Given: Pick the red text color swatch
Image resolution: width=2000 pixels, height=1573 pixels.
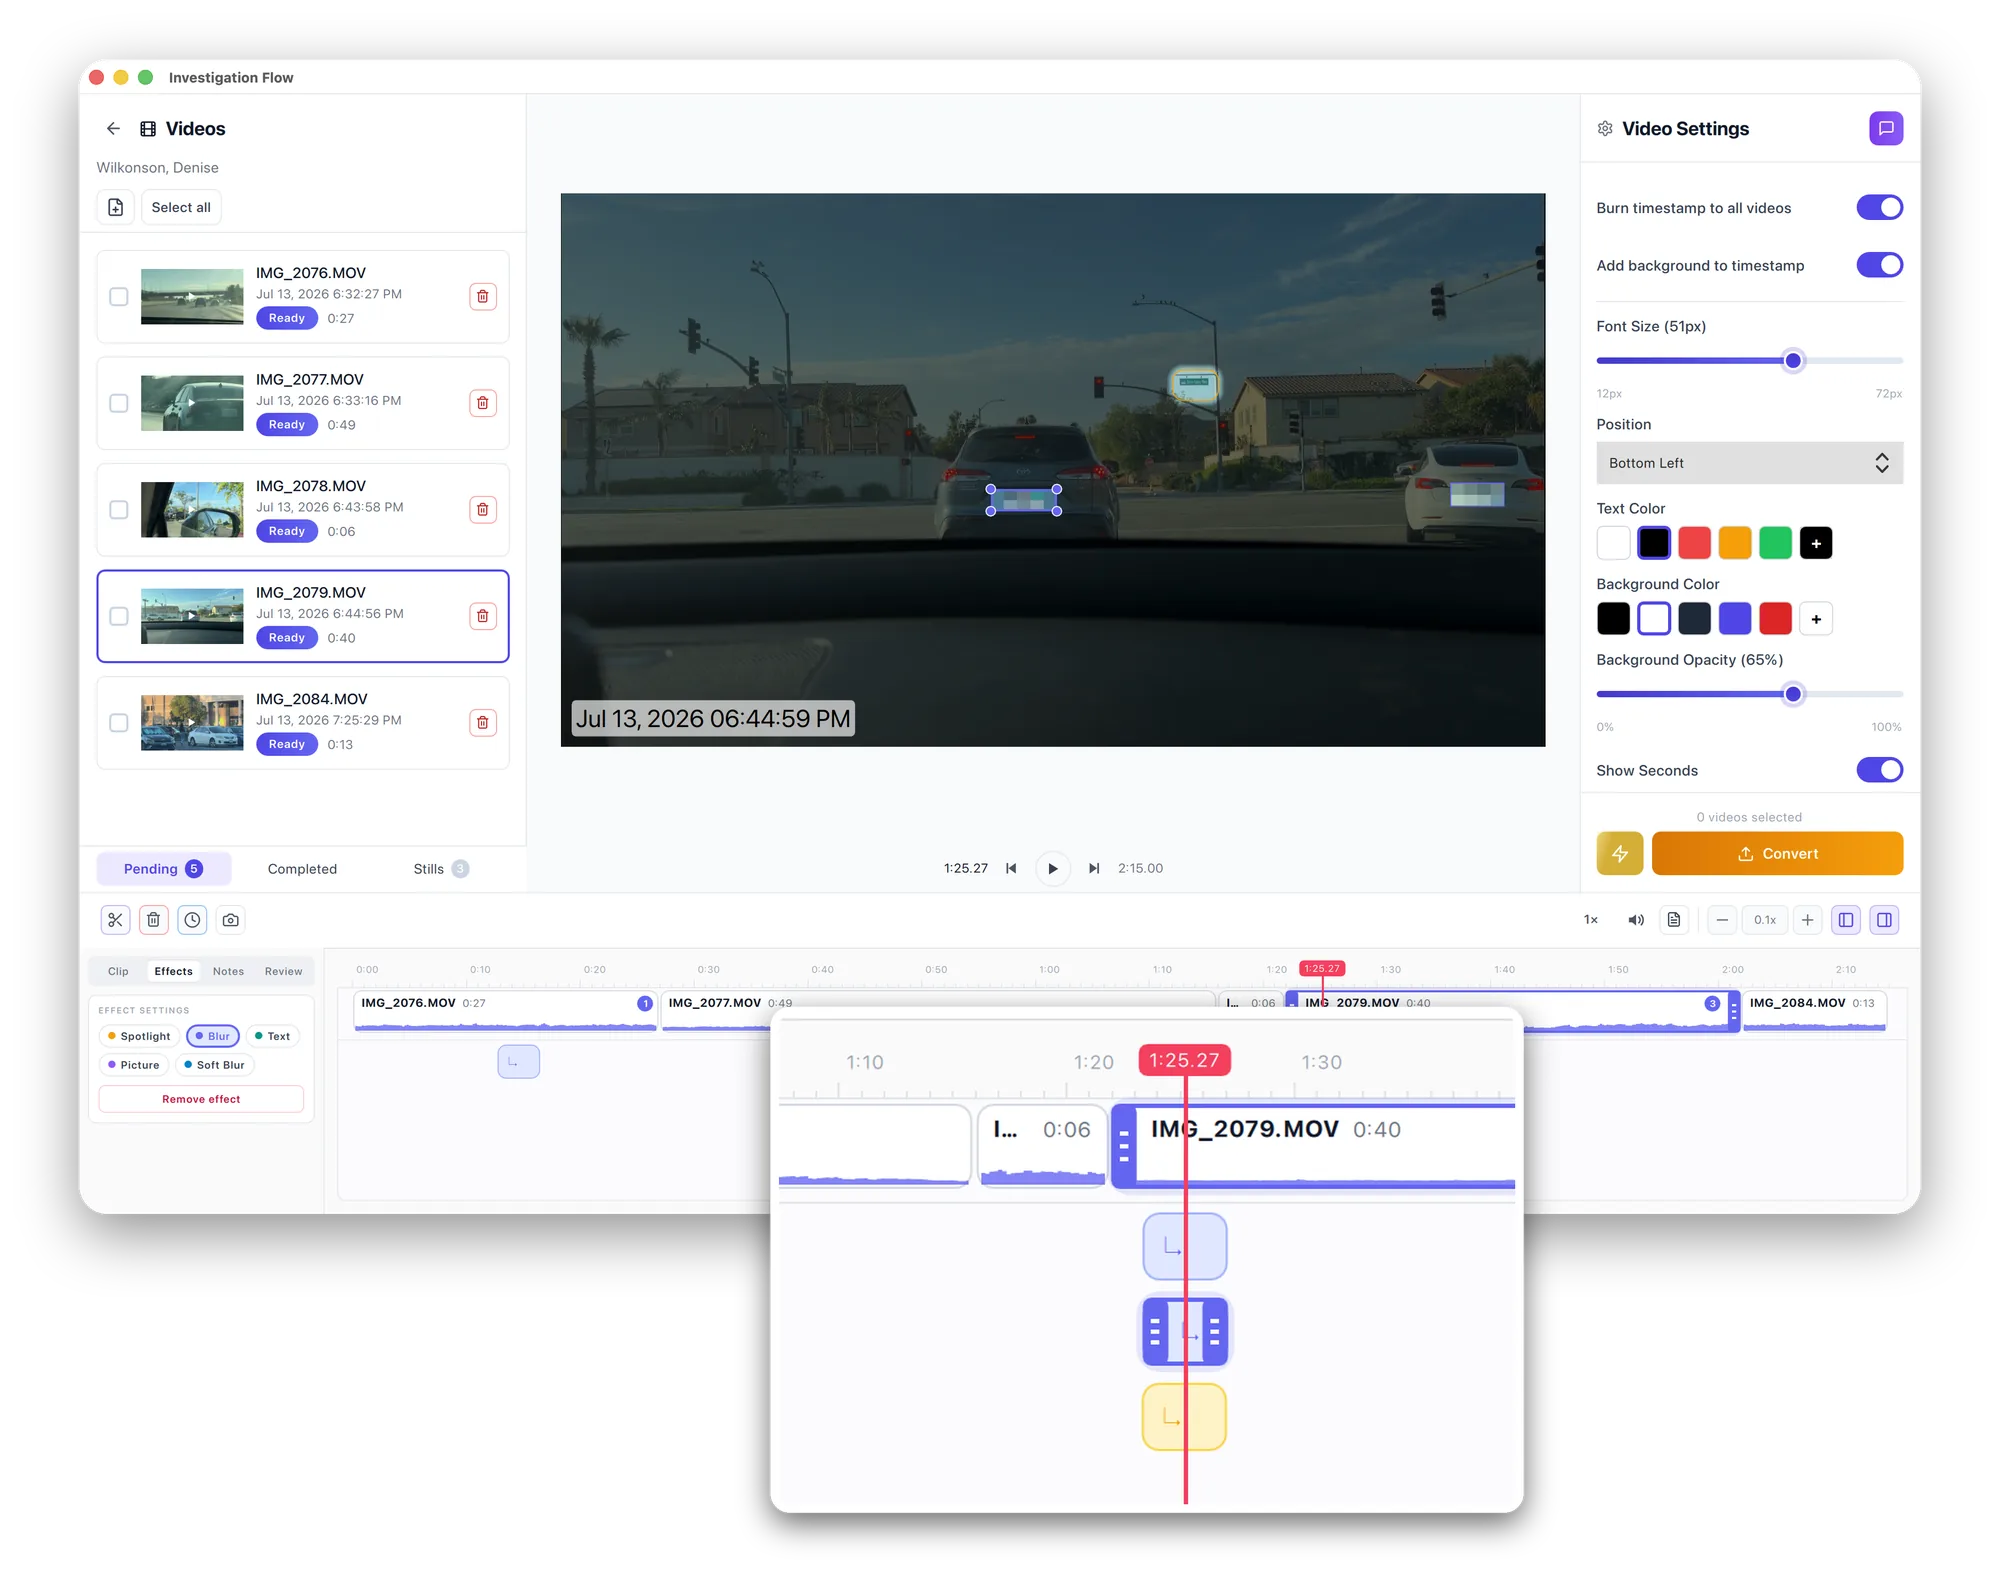Looking at the screenshot, I should tap(1694, 543).
